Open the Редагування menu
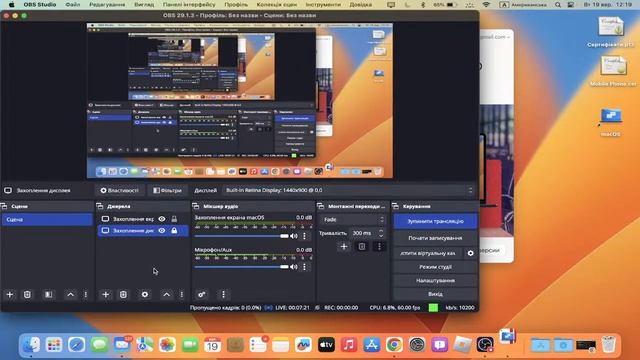640x360 pixels. tap(107, 4)
